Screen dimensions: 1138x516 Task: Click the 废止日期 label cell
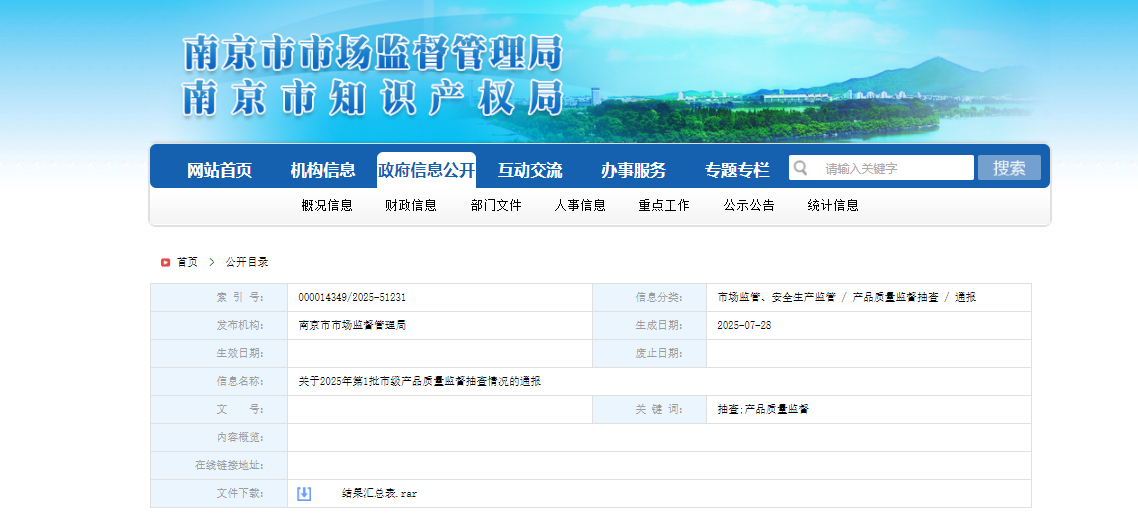point(650,353)
